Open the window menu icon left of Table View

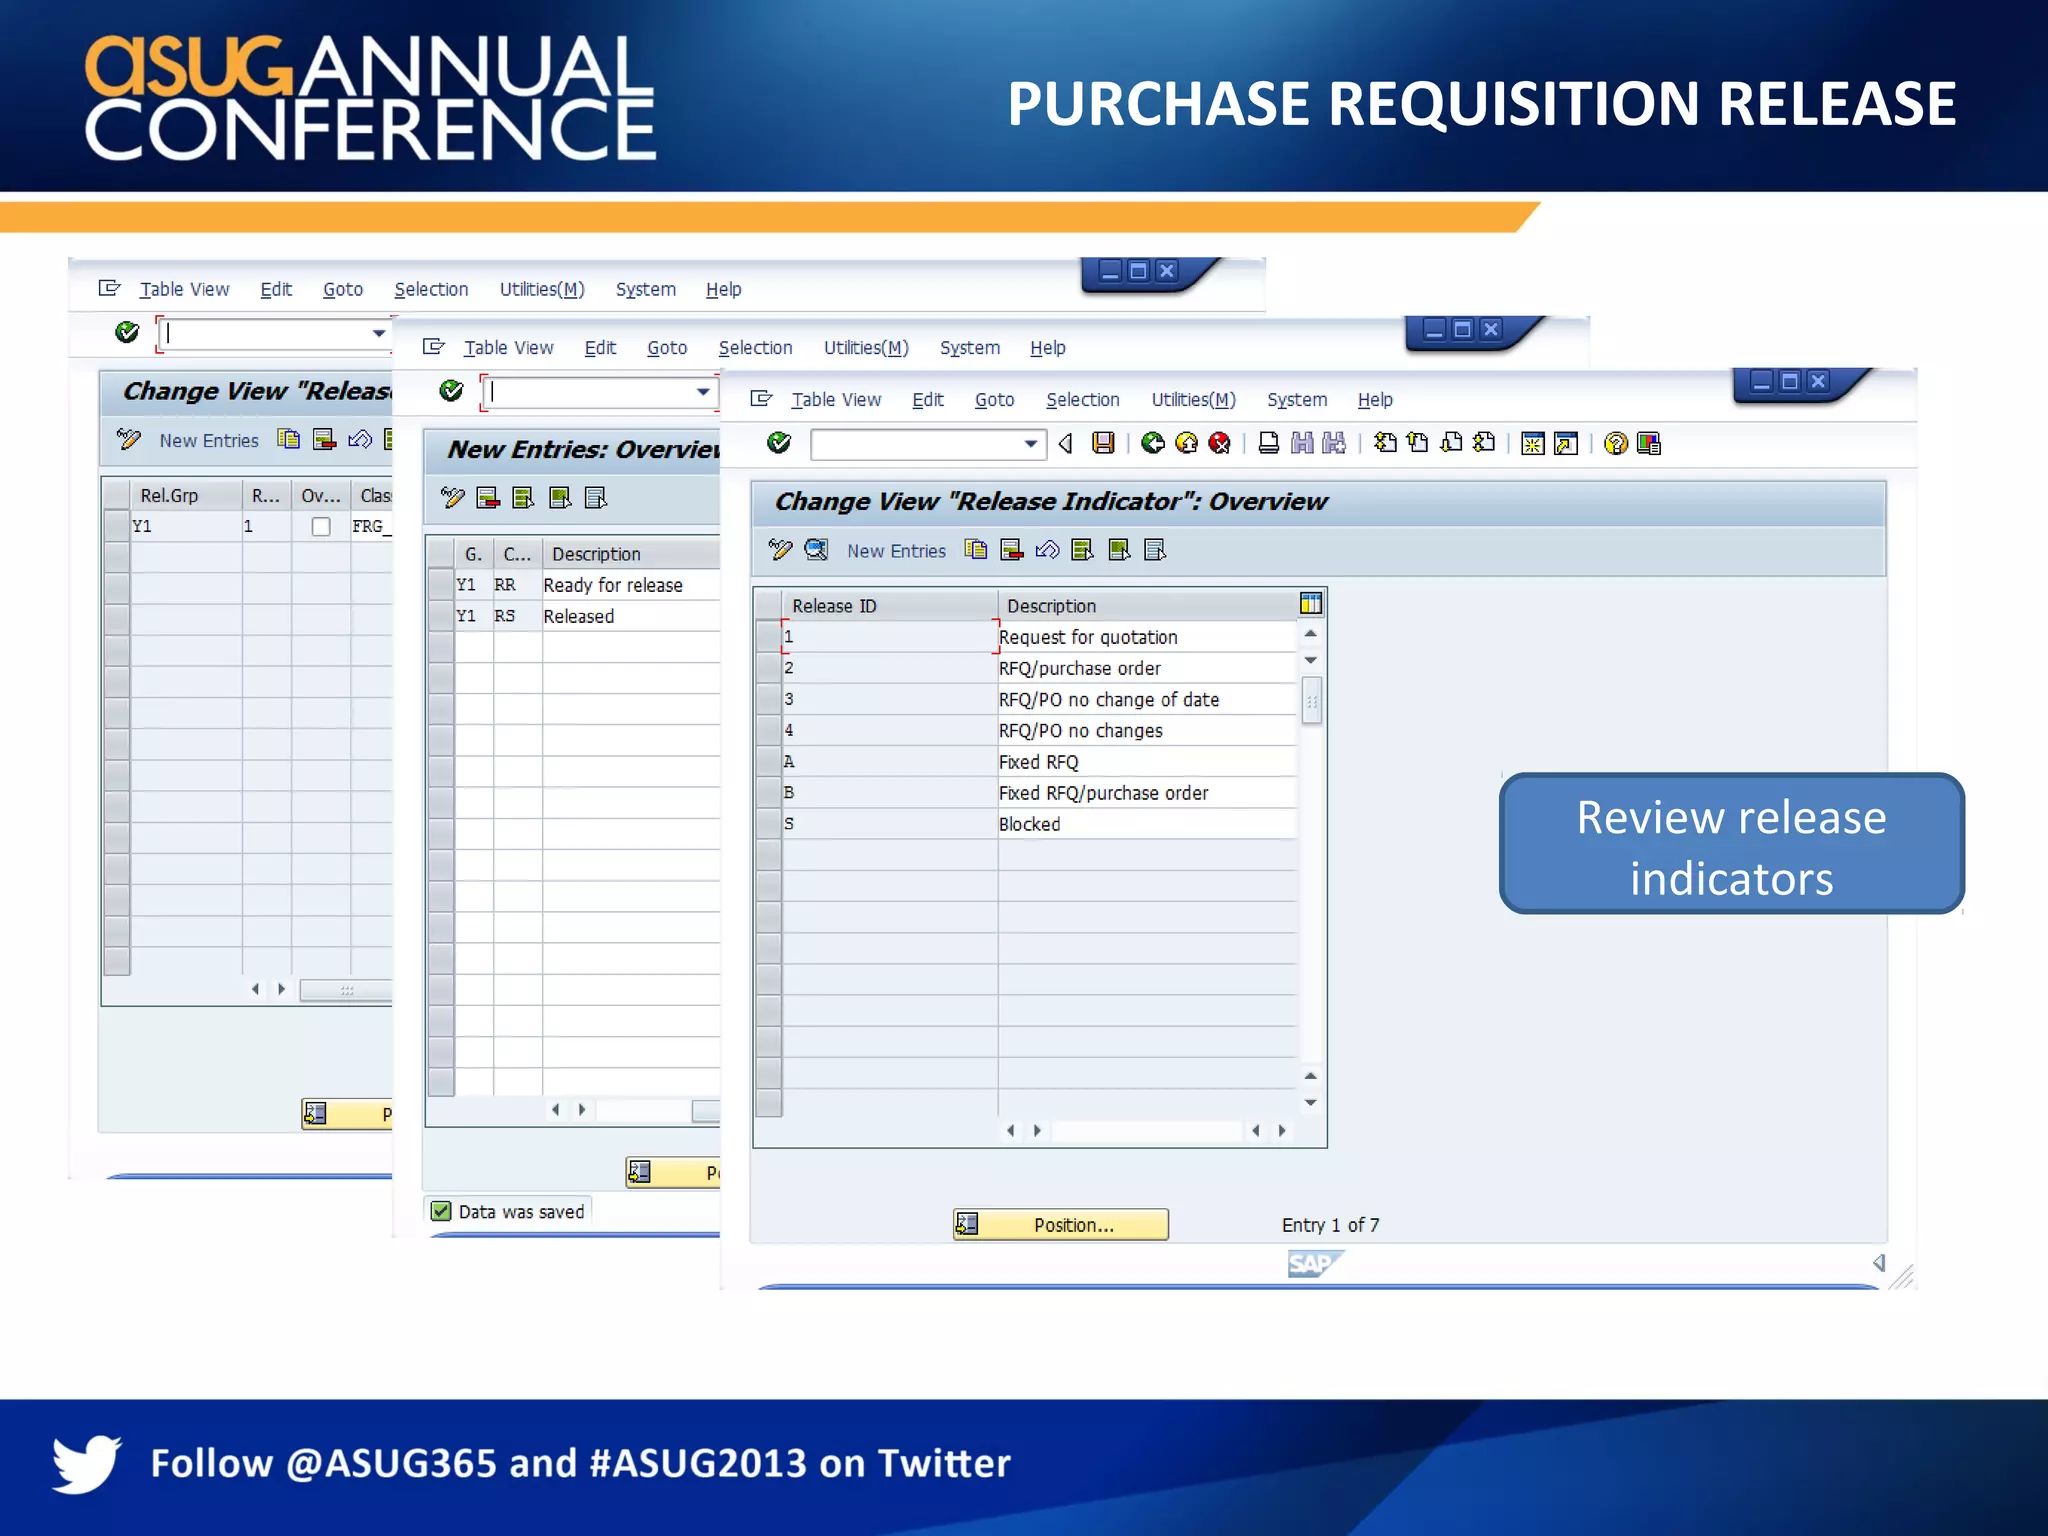(x=761, y=399)
